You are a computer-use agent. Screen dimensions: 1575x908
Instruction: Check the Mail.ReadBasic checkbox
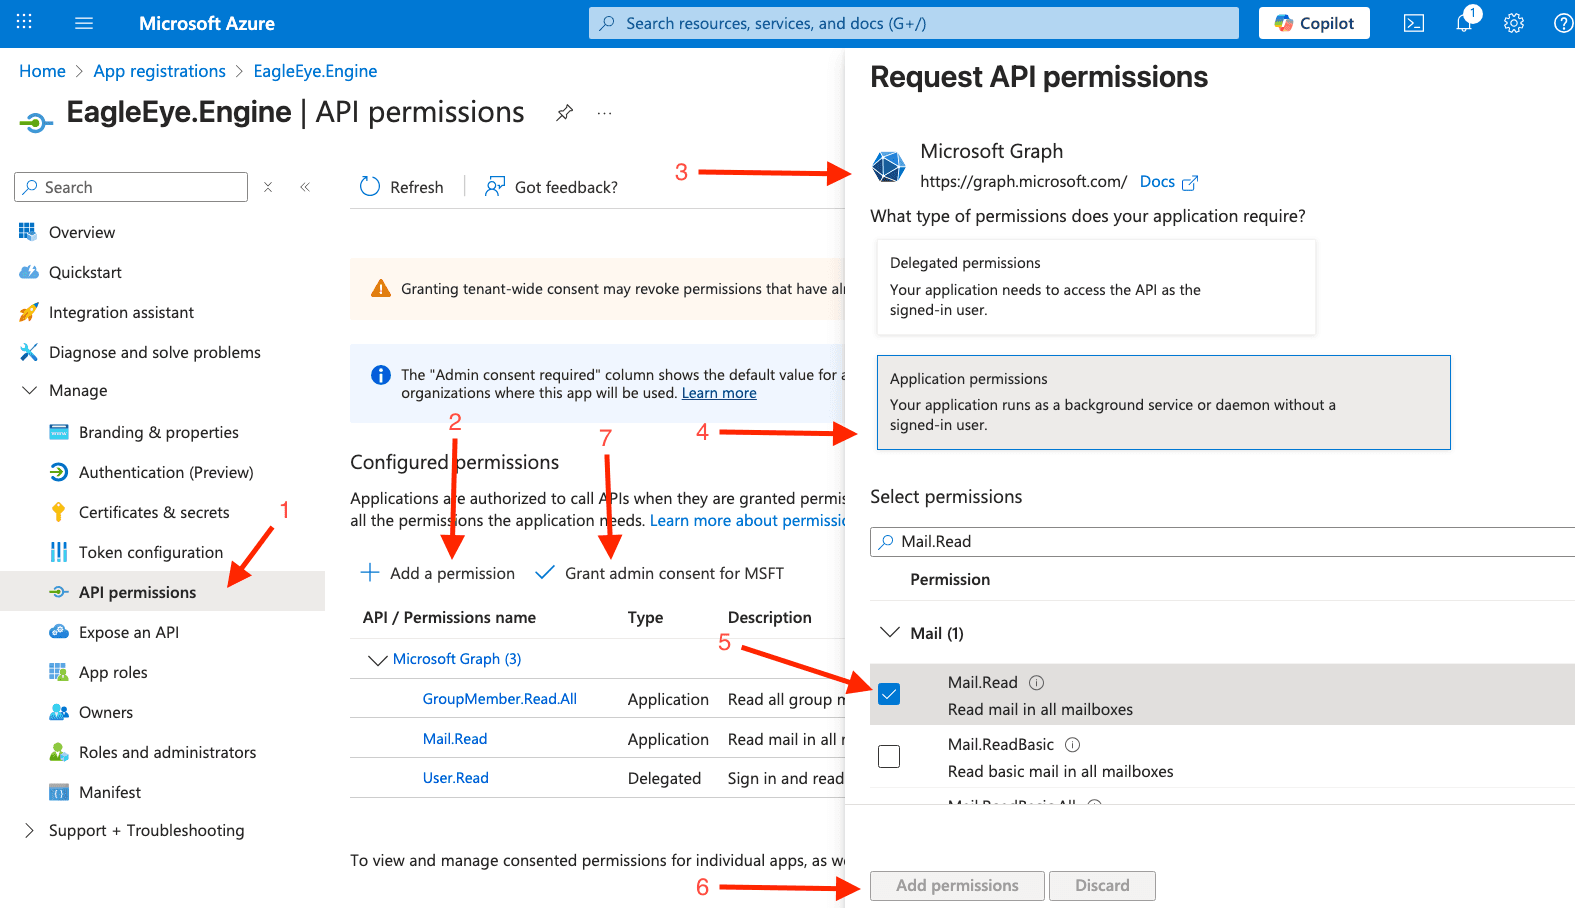(x=888, y=756)
